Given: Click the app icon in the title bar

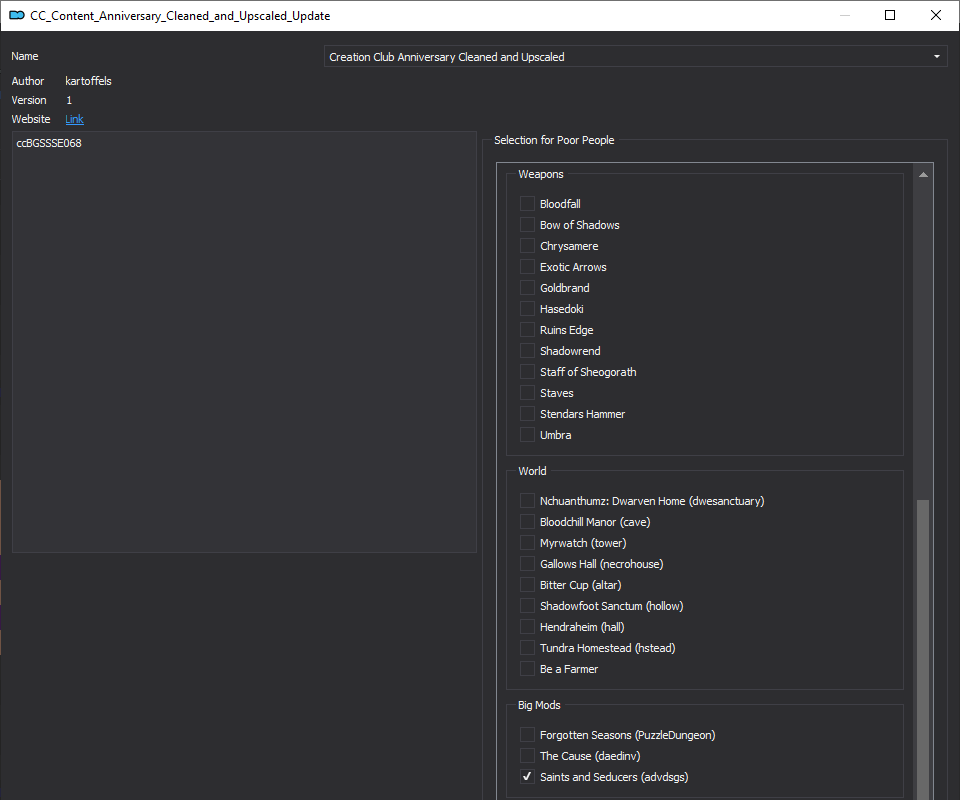Looking at the screenshot, I should pos(17,15).
